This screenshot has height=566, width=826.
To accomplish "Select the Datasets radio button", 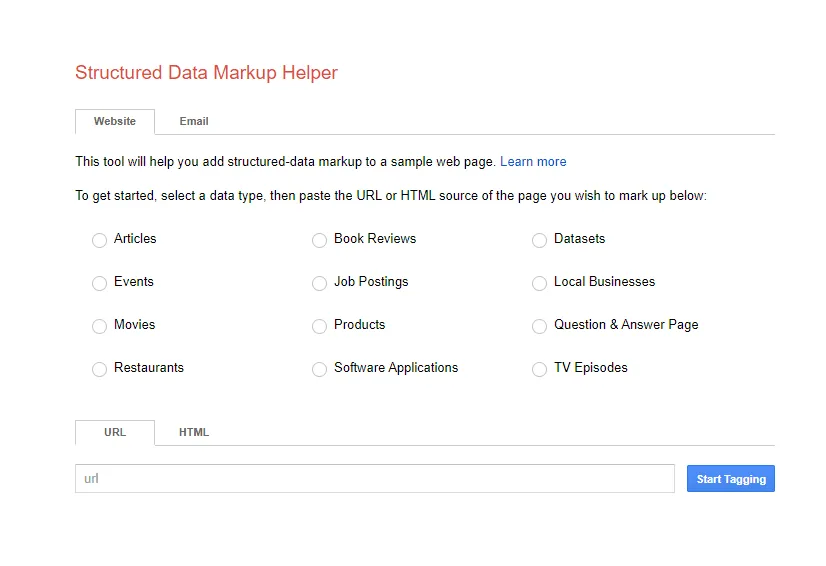I will pyautogui.click(x=539, y=240).
